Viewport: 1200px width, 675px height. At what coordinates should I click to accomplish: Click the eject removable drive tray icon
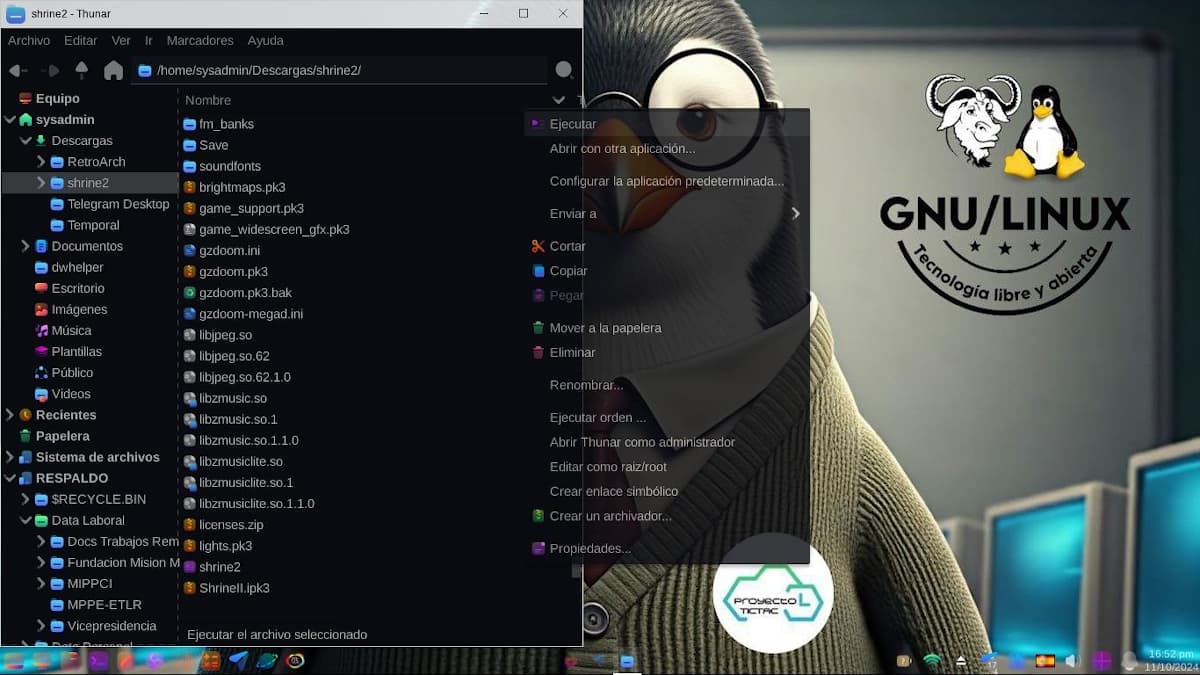[x=961, y=661]
